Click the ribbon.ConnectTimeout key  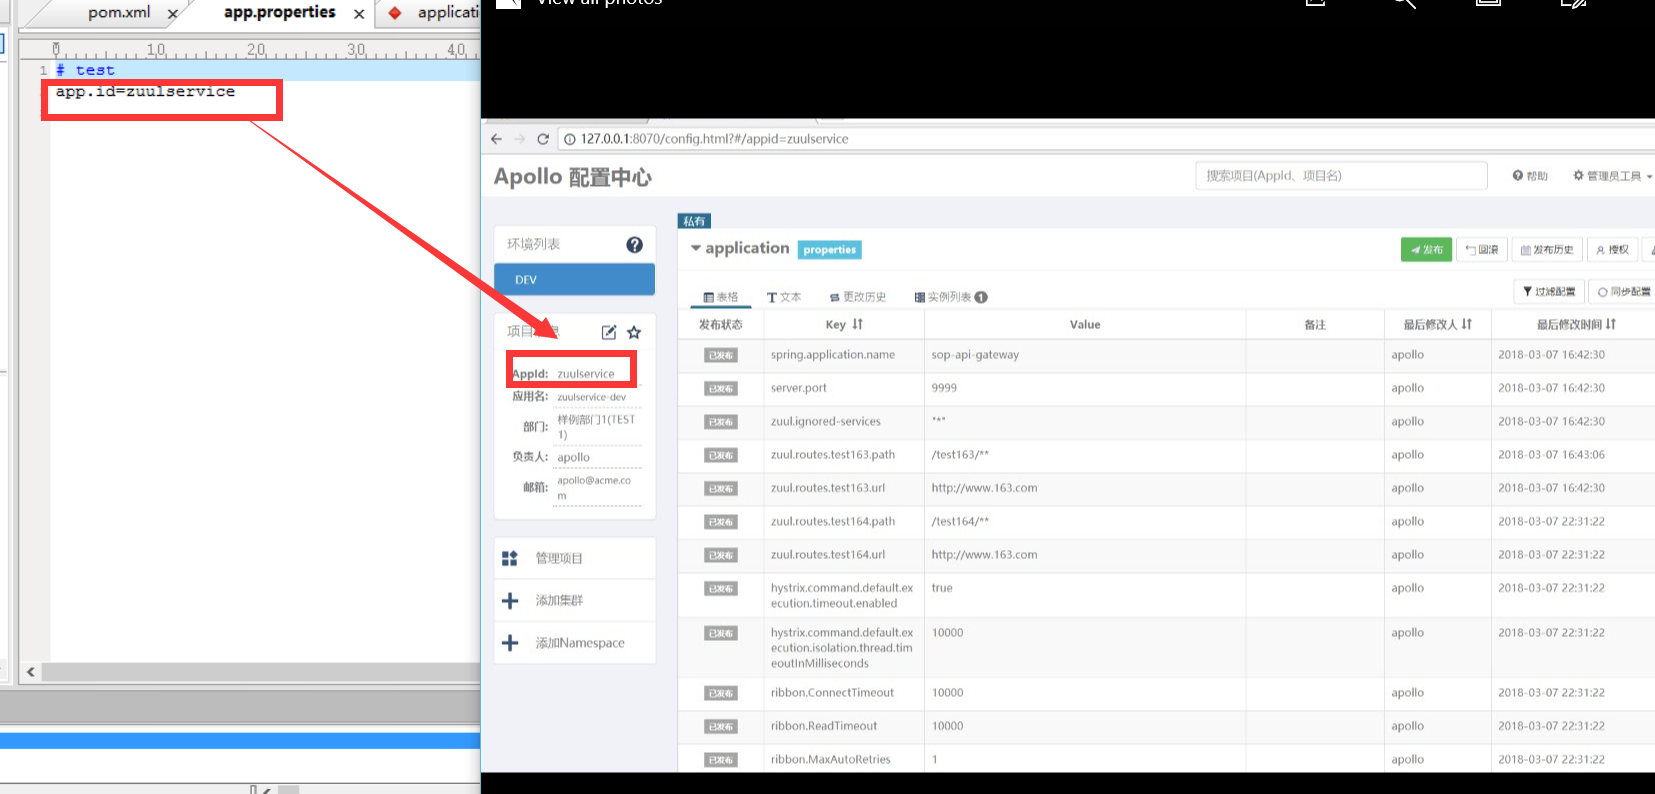(x=832, y=692)
